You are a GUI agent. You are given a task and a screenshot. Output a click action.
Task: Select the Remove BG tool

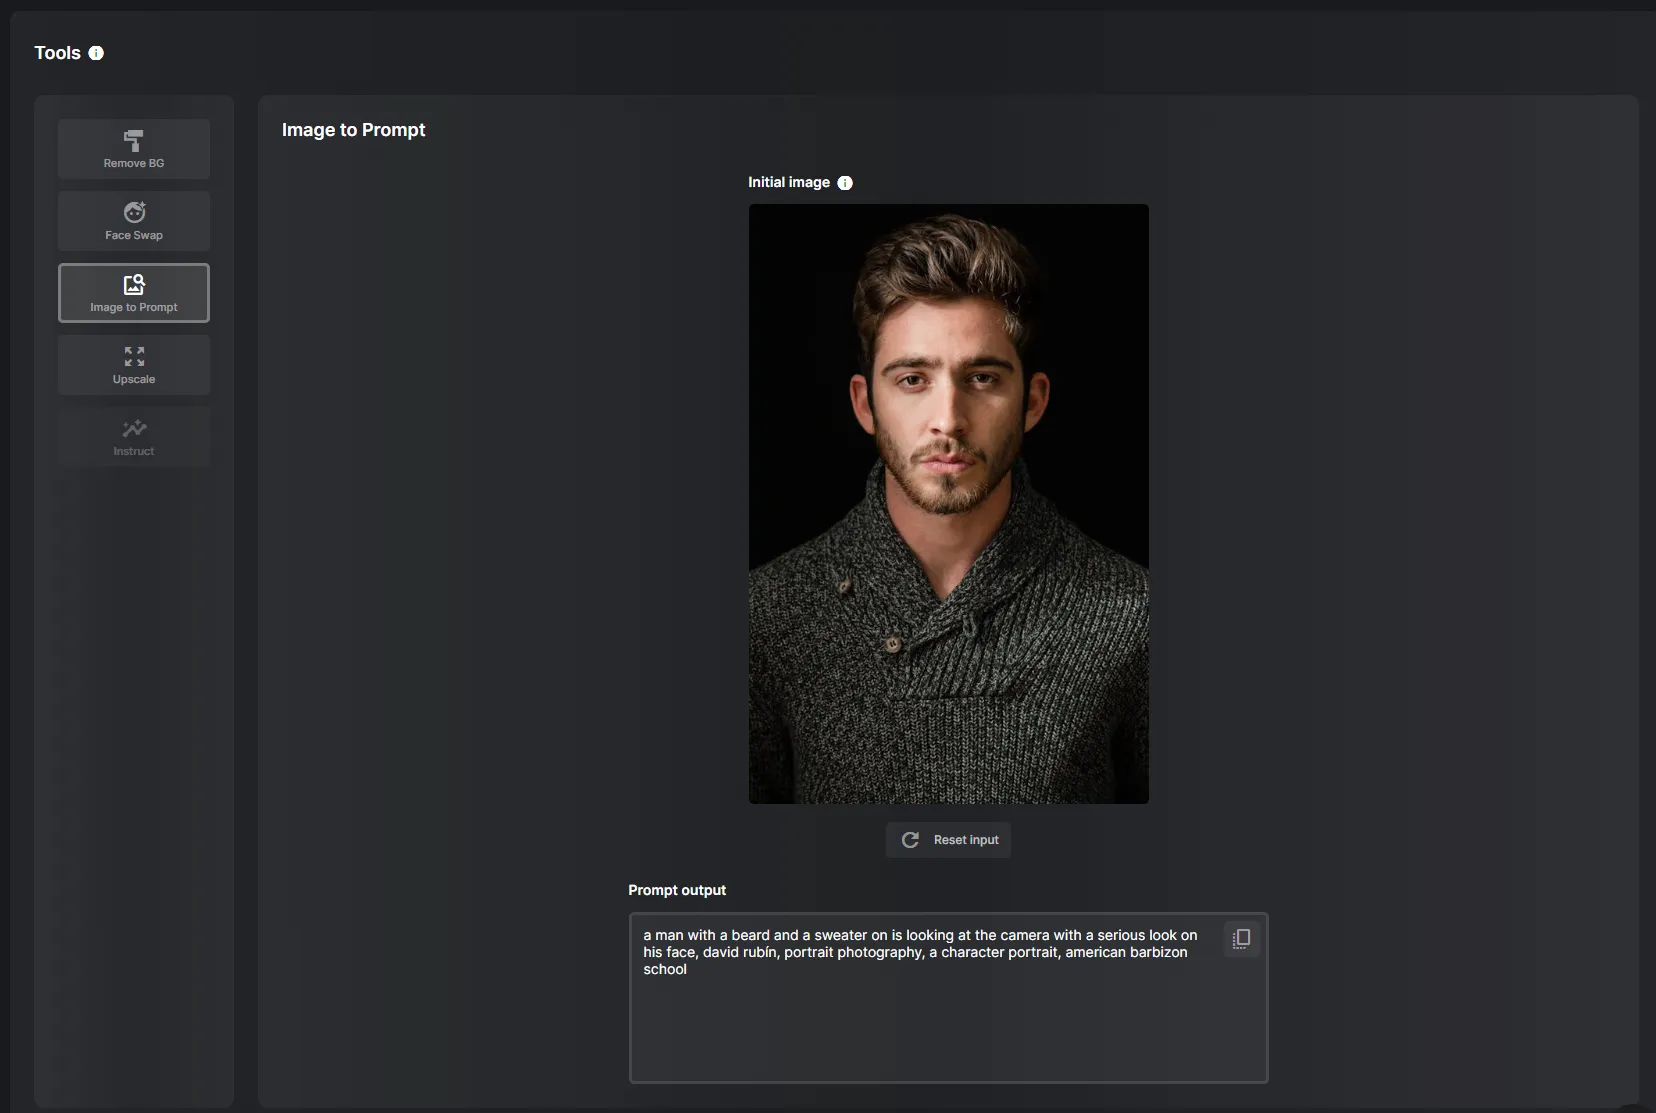pyautogui.click(x=134, y=149)
